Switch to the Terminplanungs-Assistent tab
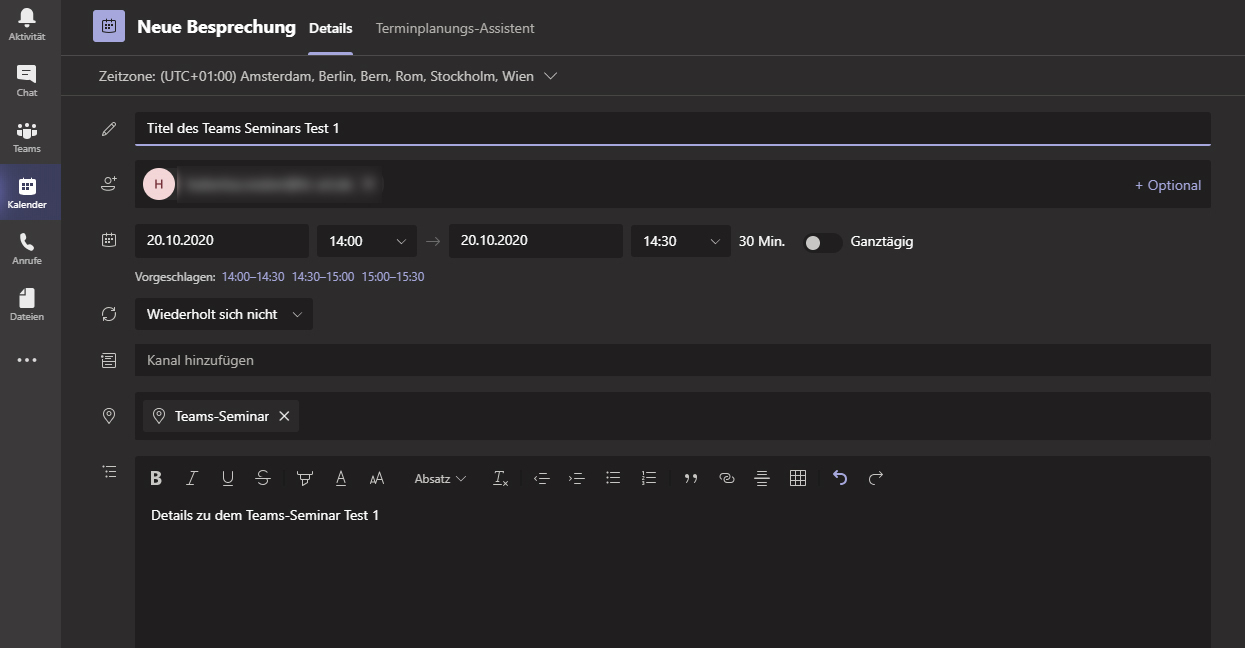1245x648 pixels. (455, 28)
